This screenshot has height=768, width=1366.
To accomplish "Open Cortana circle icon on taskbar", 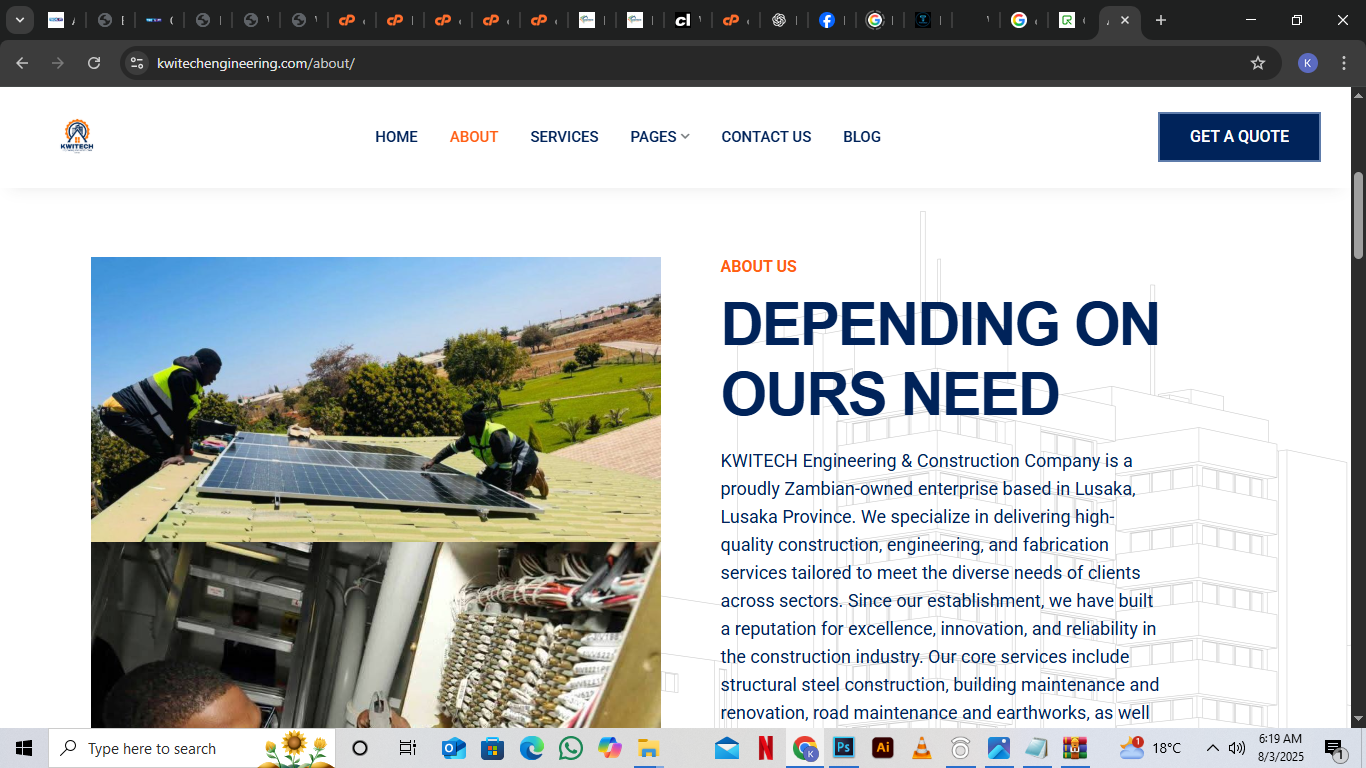I will click(x=360, y=748).
